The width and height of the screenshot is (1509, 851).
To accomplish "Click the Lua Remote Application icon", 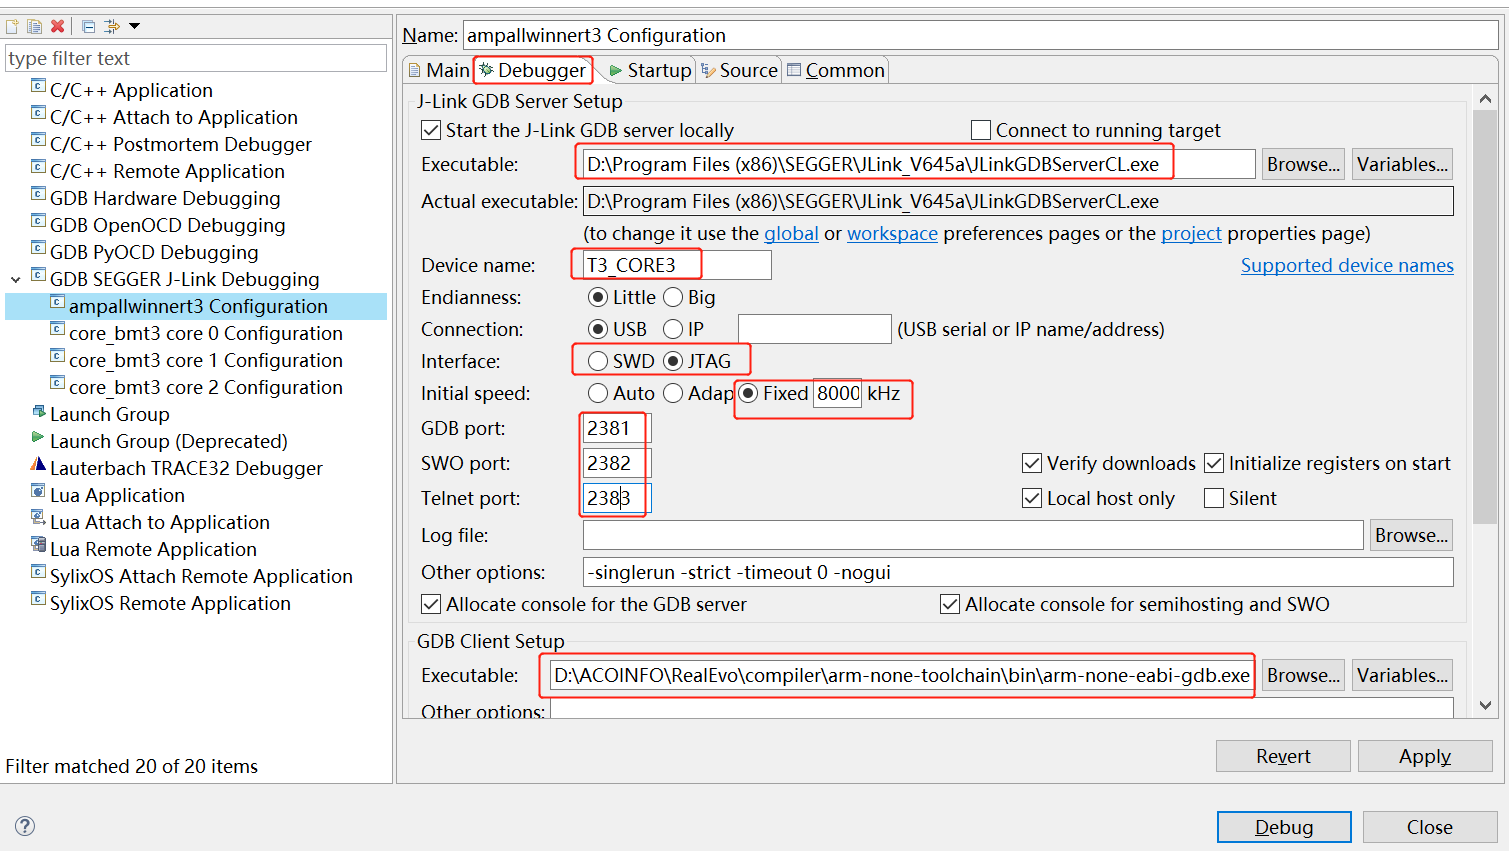I will [38, 546].
